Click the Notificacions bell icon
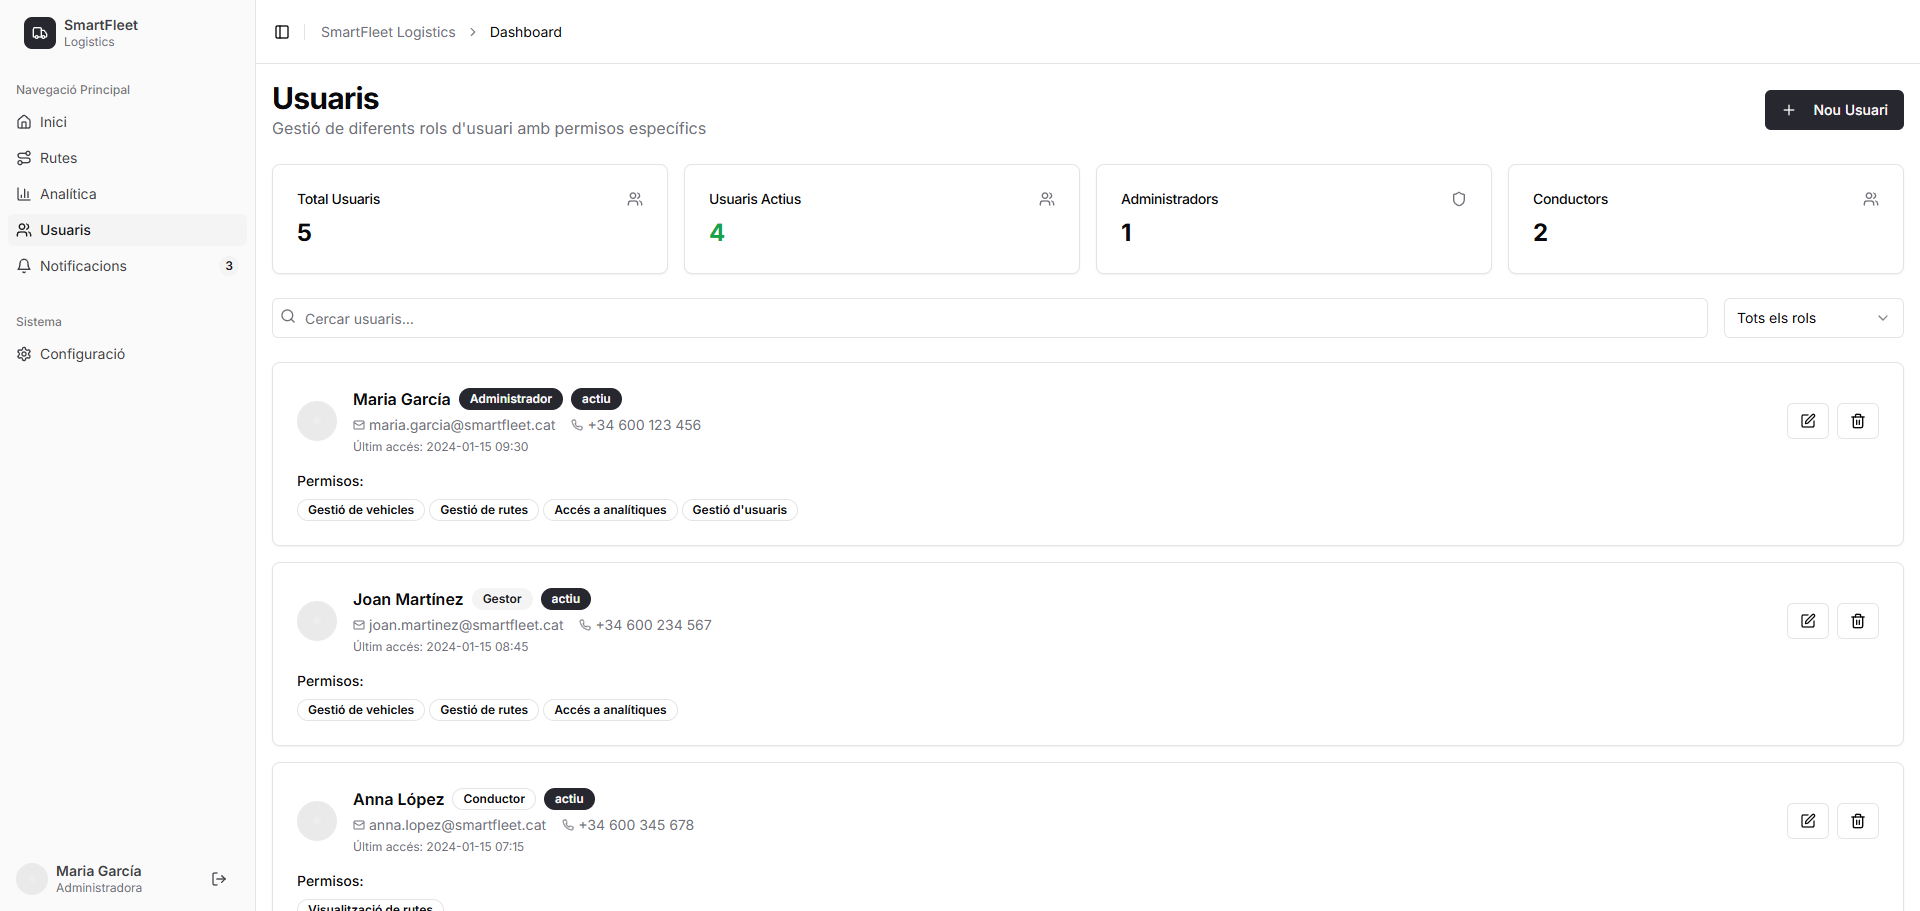The image size is (1920, 911). tap(24, 266)
